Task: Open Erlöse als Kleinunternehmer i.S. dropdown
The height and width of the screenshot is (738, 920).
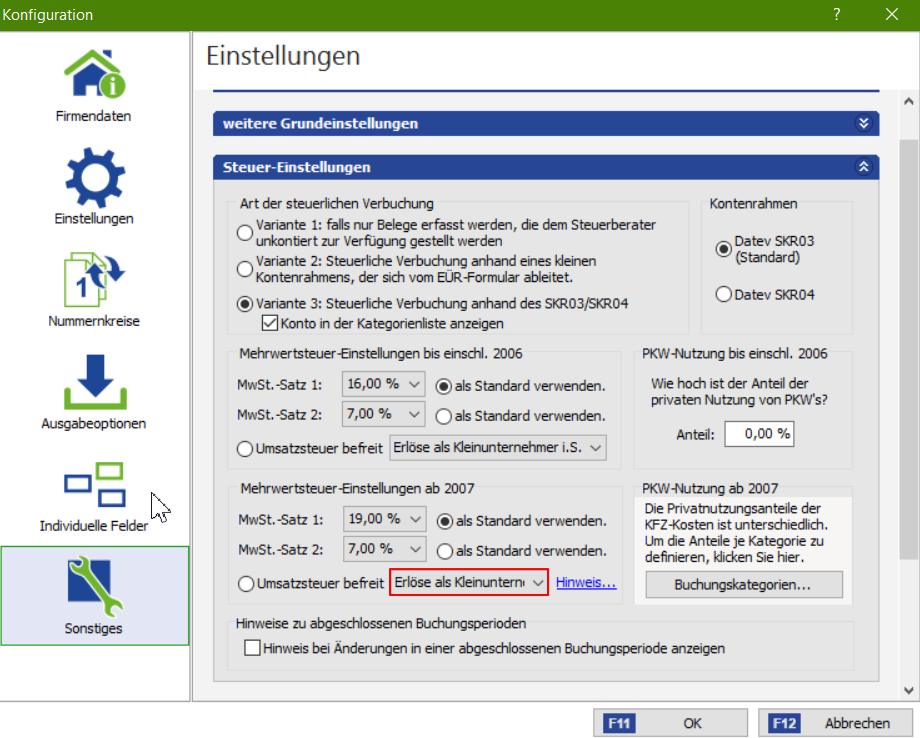Action: click(498, 448)
